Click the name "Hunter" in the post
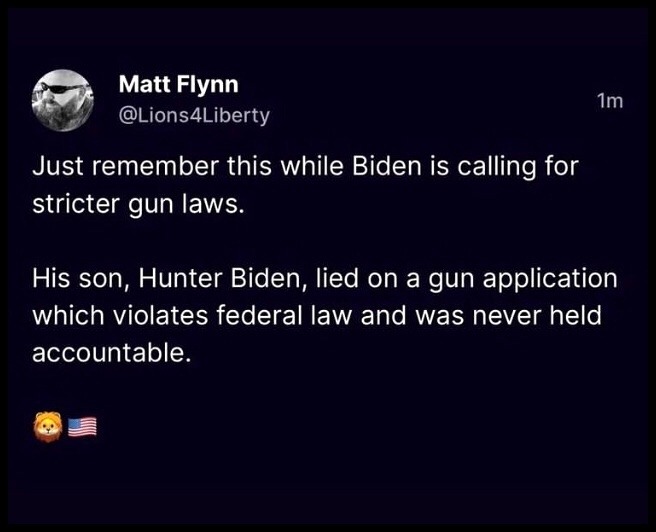 (x=181, y=278)
